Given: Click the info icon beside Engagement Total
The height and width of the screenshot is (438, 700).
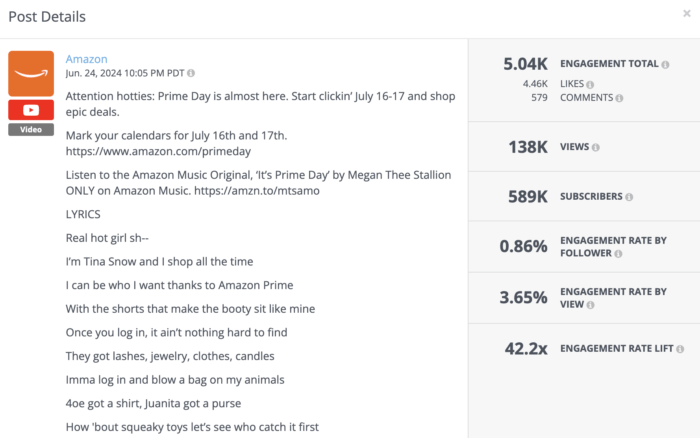Looking at the screenshot, I should coord(665,65).
